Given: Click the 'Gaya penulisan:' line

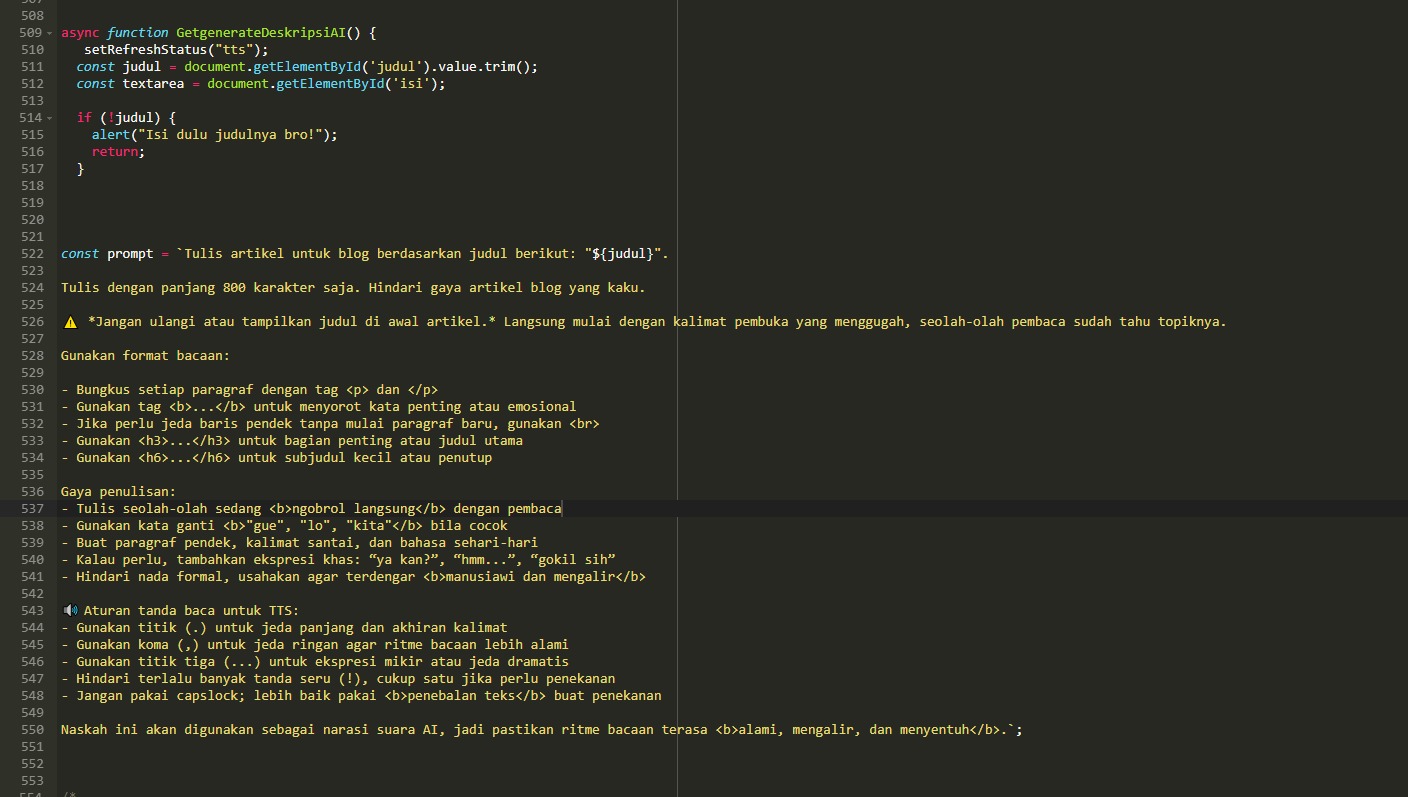Looking at the screenshot, I should click(x=118, y=492).
